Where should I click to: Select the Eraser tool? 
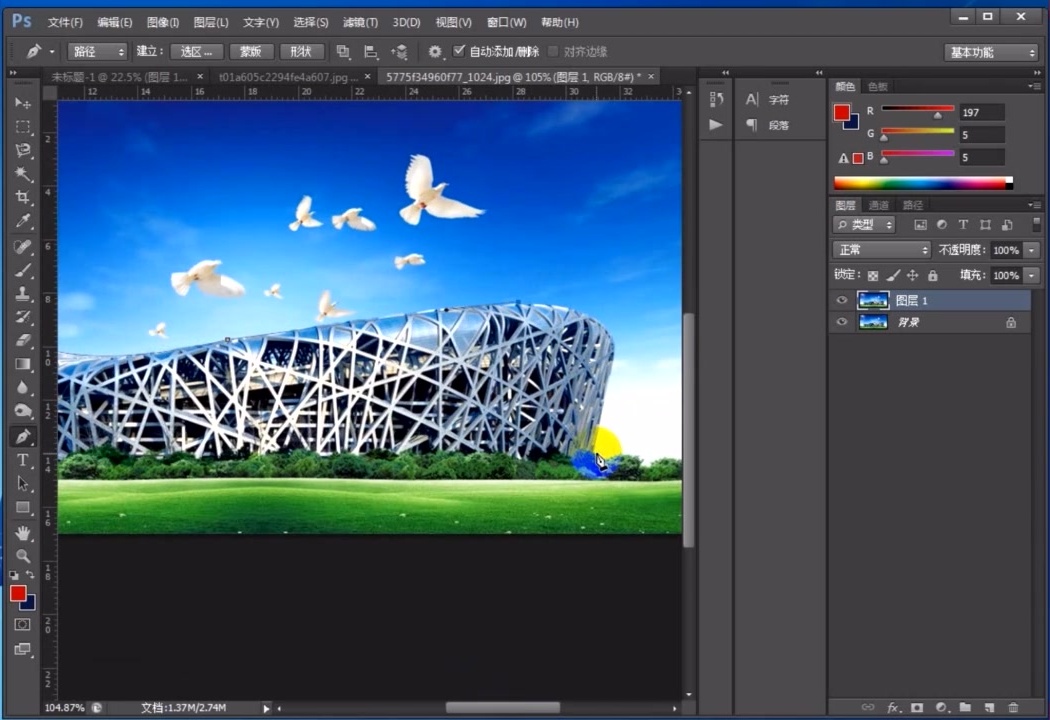[23, 340]
